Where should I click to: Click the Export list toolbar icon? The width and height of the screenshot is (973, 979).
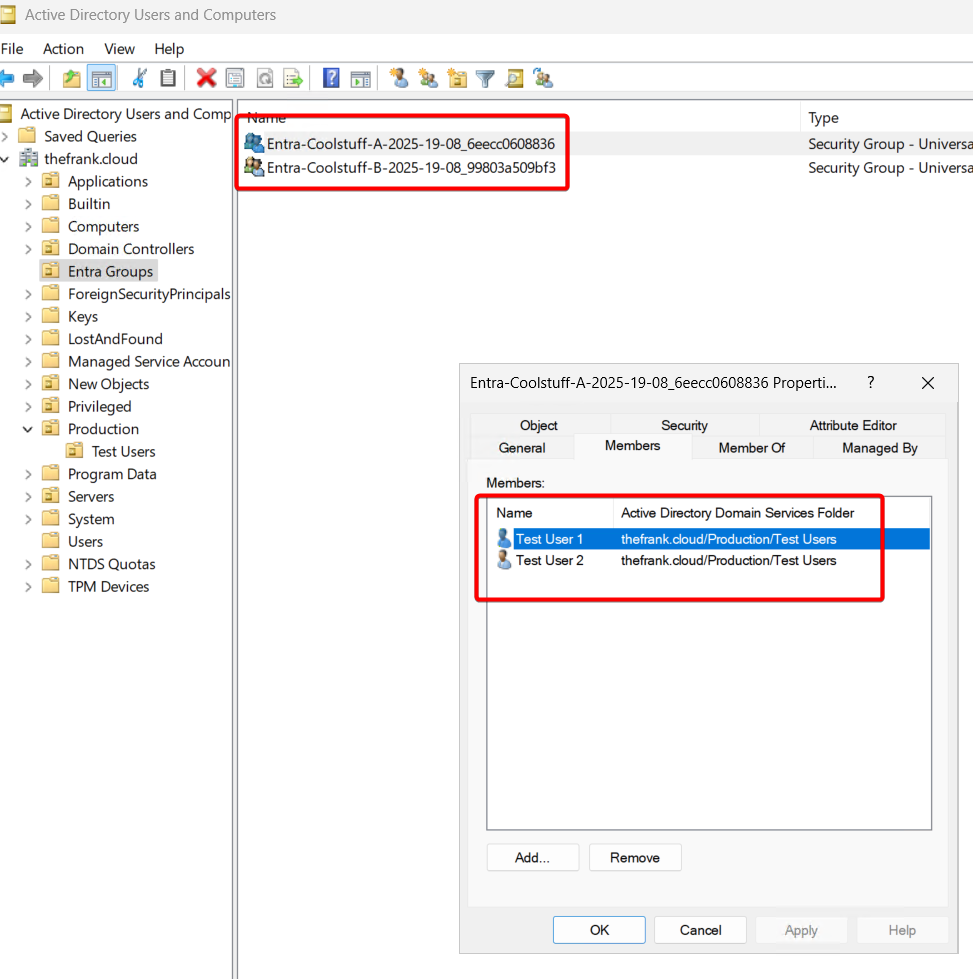pos(292,78)
